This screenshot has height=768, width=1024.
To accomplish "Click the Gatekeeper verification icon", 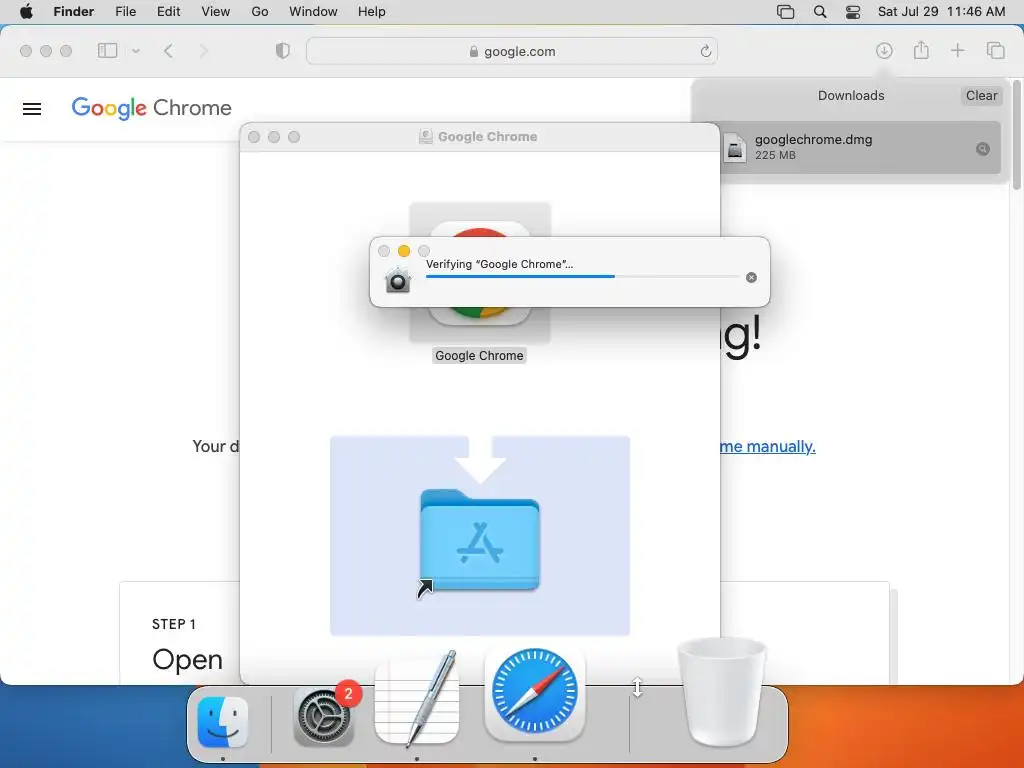I will pyautogui.click(x=397, y=280).
